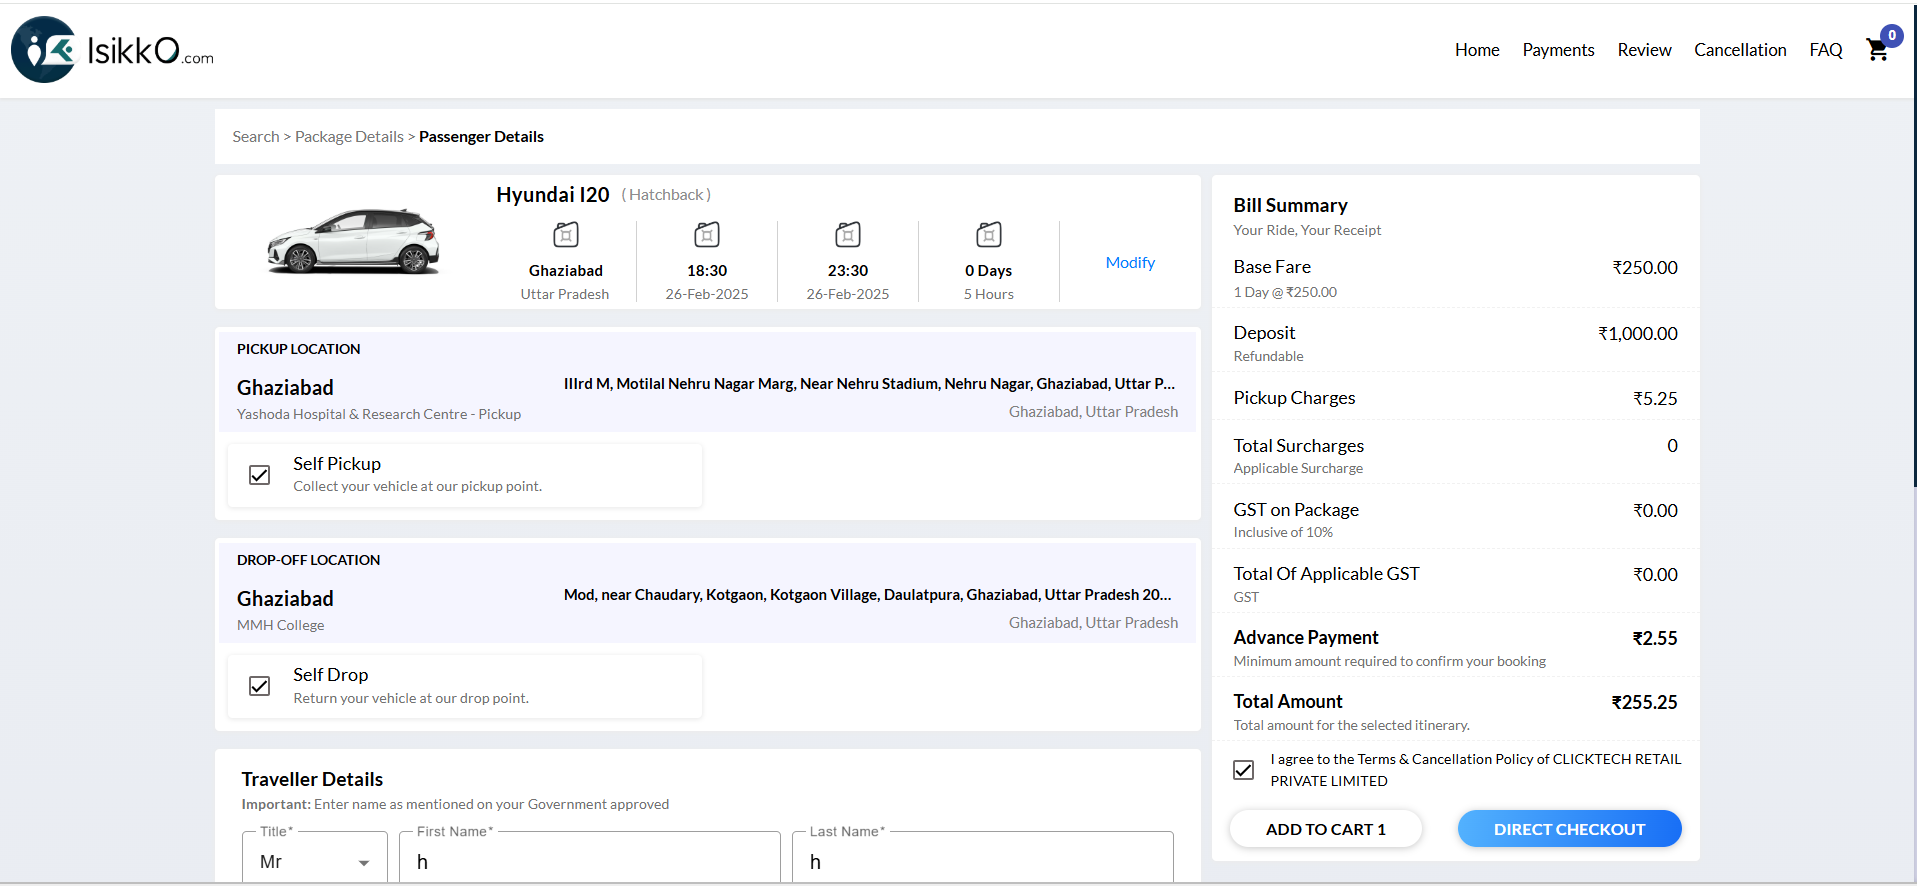Click the IsikkO.com logo icon
Image resolution: width=1917 pixels, height=886 pixels.
tap(44, 50)
